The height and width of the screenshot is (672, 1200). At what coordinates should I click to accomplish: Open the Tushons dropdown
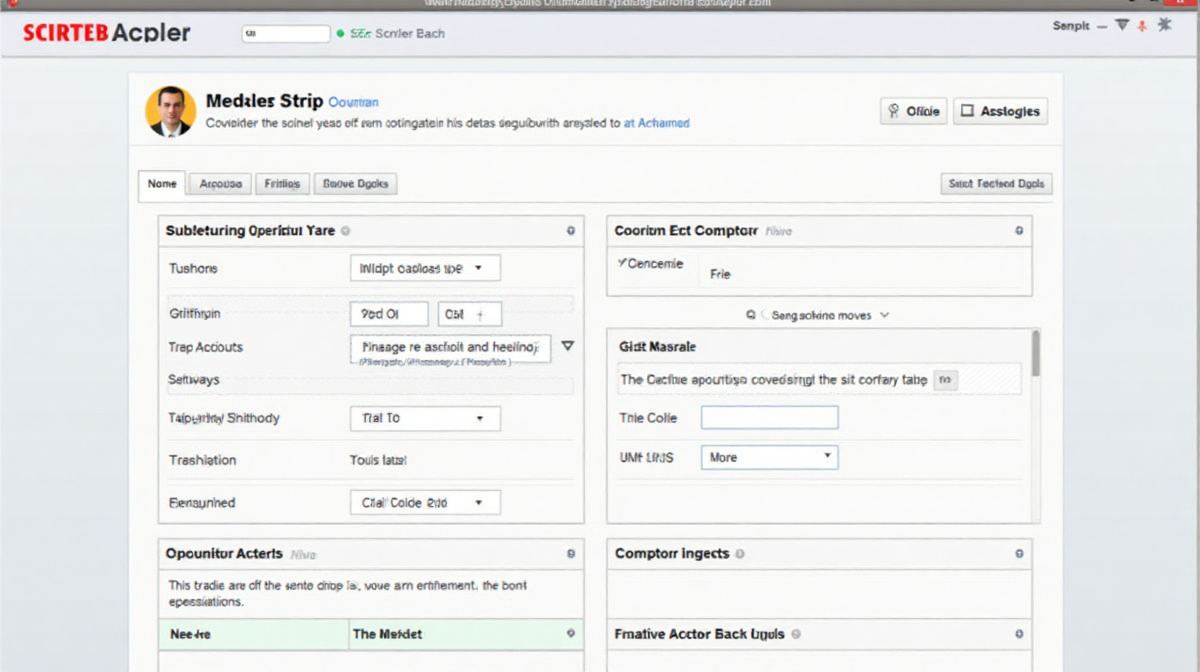tap(425, 268)
